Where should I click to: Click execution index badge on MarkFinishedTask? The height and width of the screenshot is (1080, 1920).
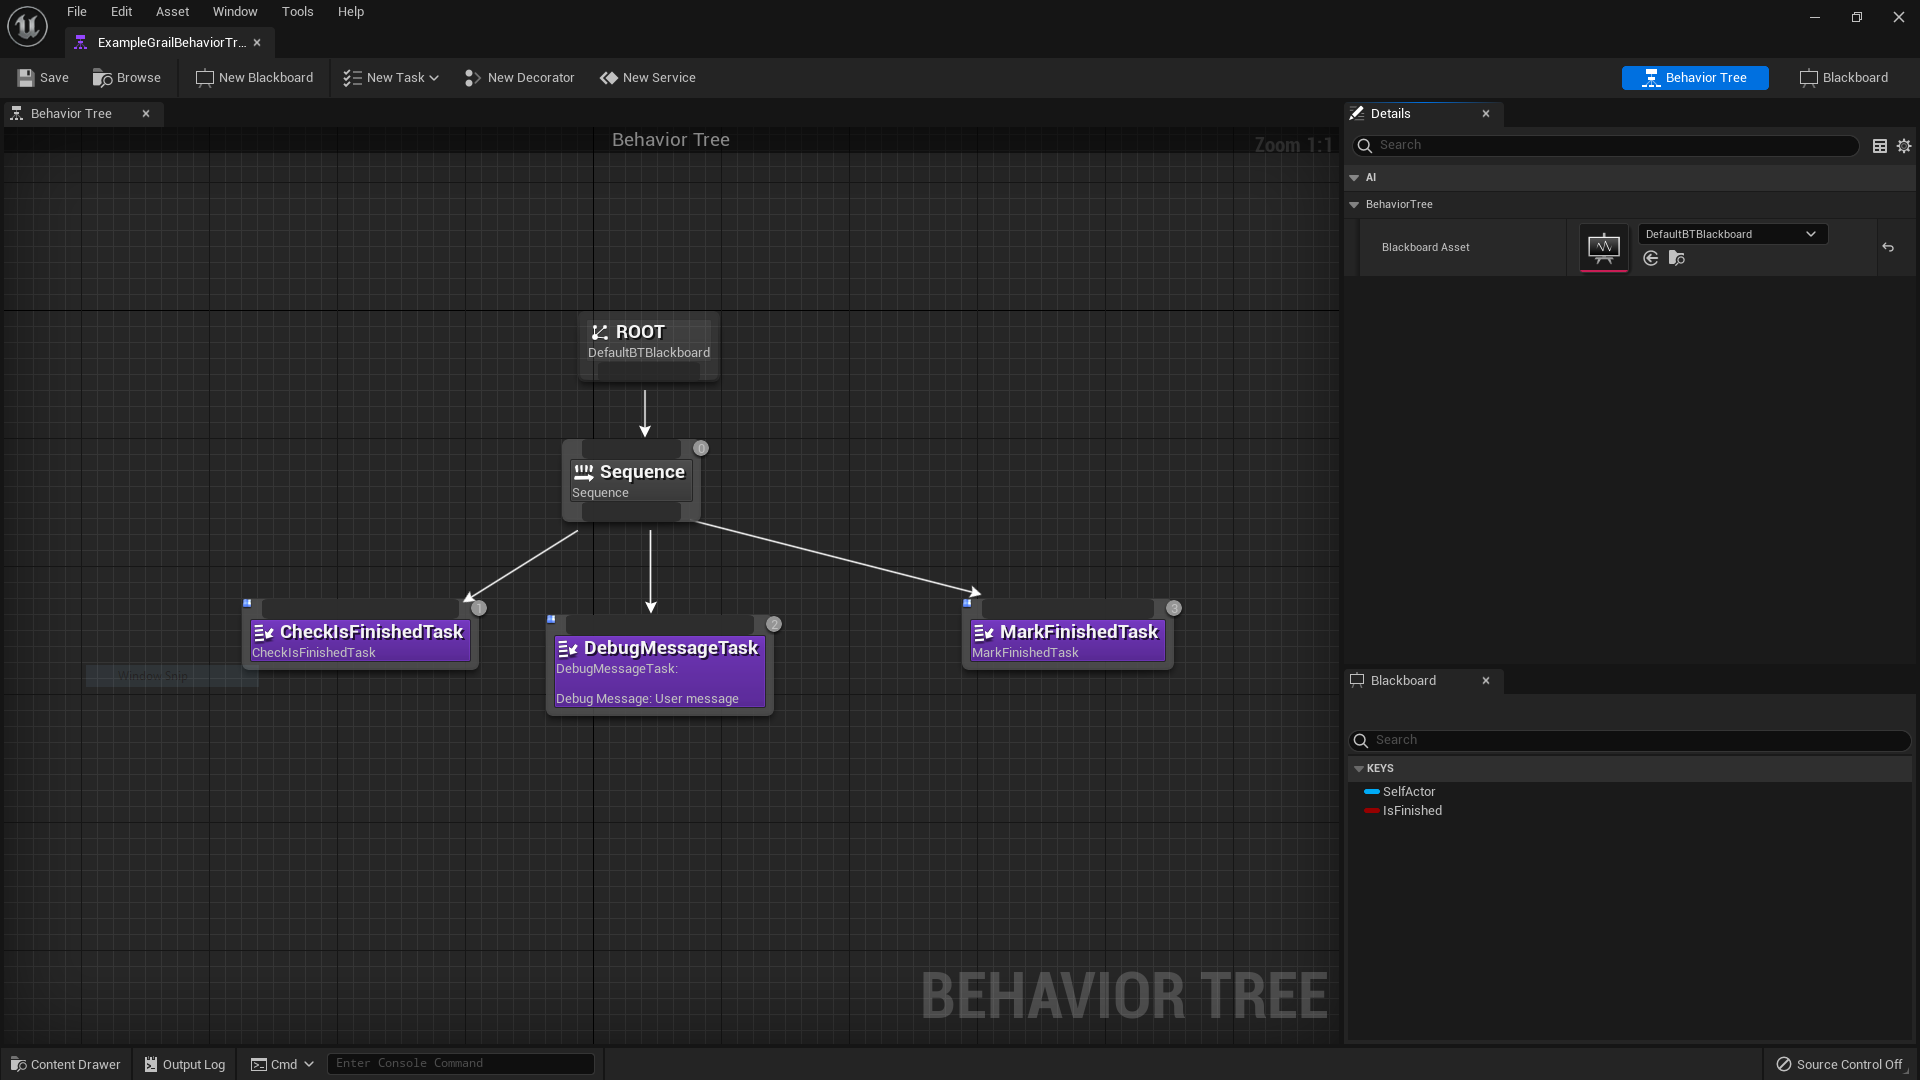click(x=1174, y=609)
